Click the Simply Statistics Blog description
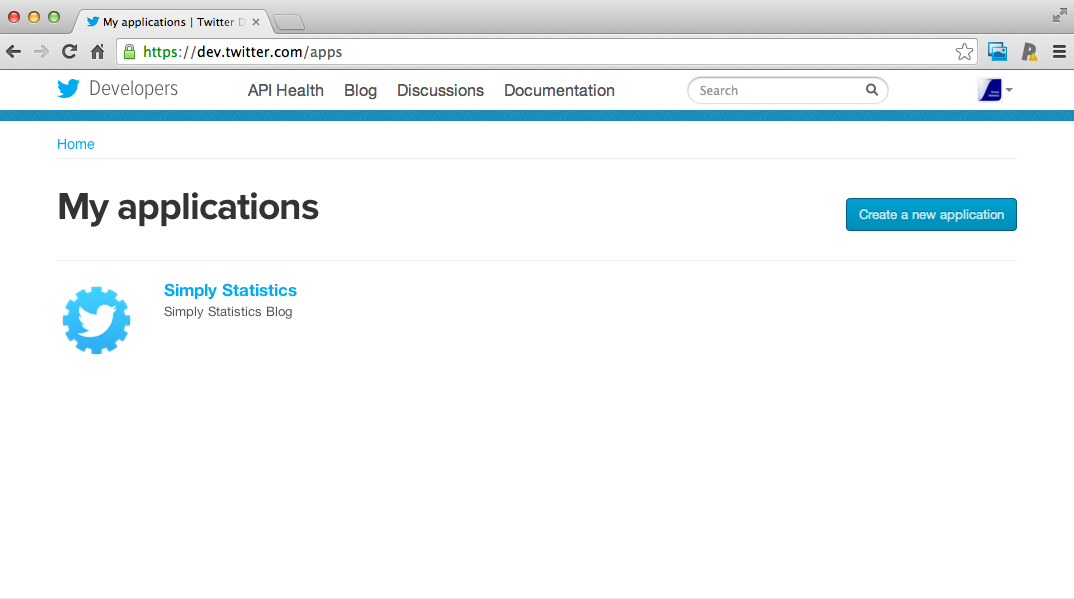The width and height of the screenshot is (1074, 599). point(228,311)
